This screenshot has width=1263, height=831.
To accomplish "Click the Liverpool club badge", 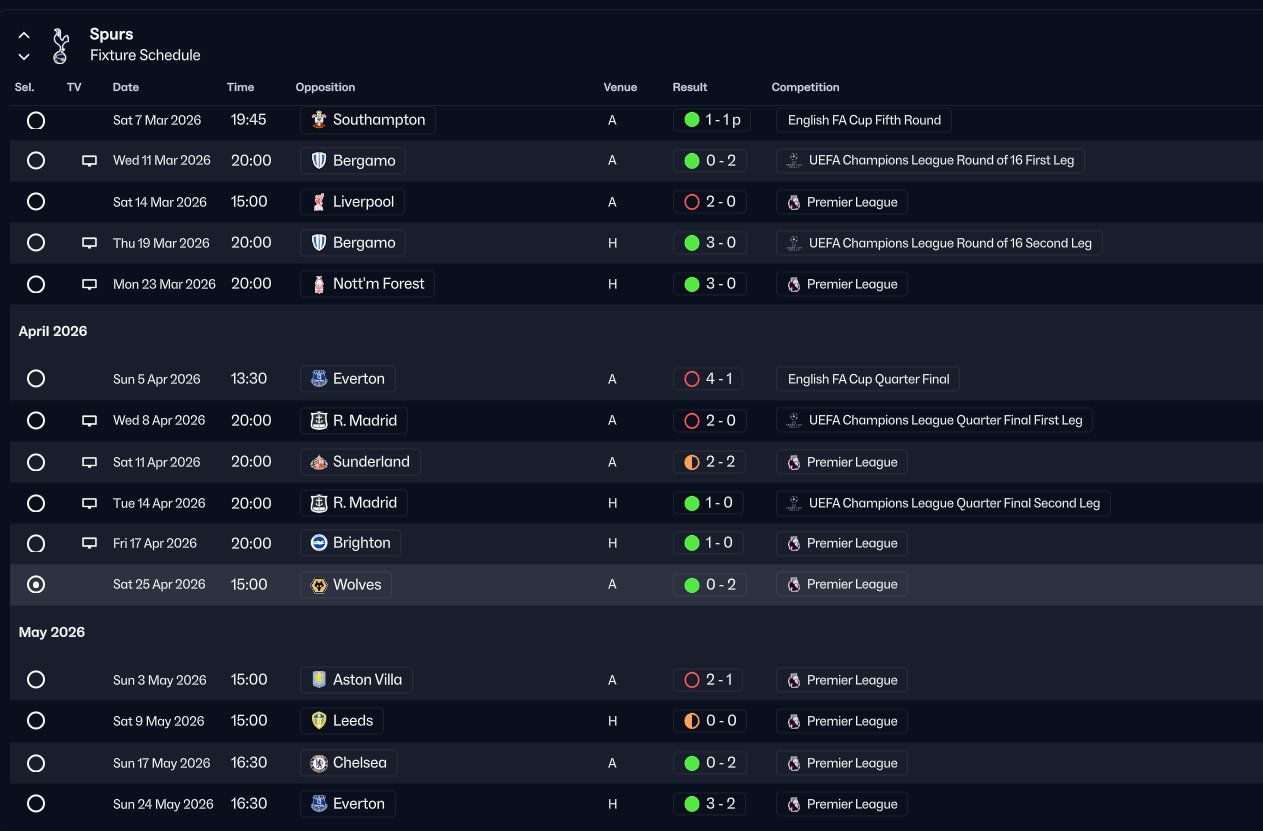I will tap(318, 202).
